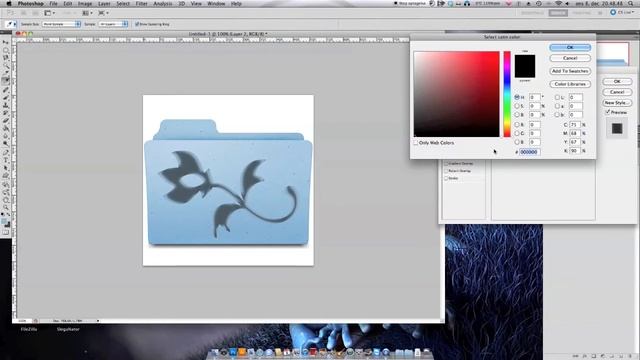
Task: Select the History Brush tool
Action: (6, 113)
